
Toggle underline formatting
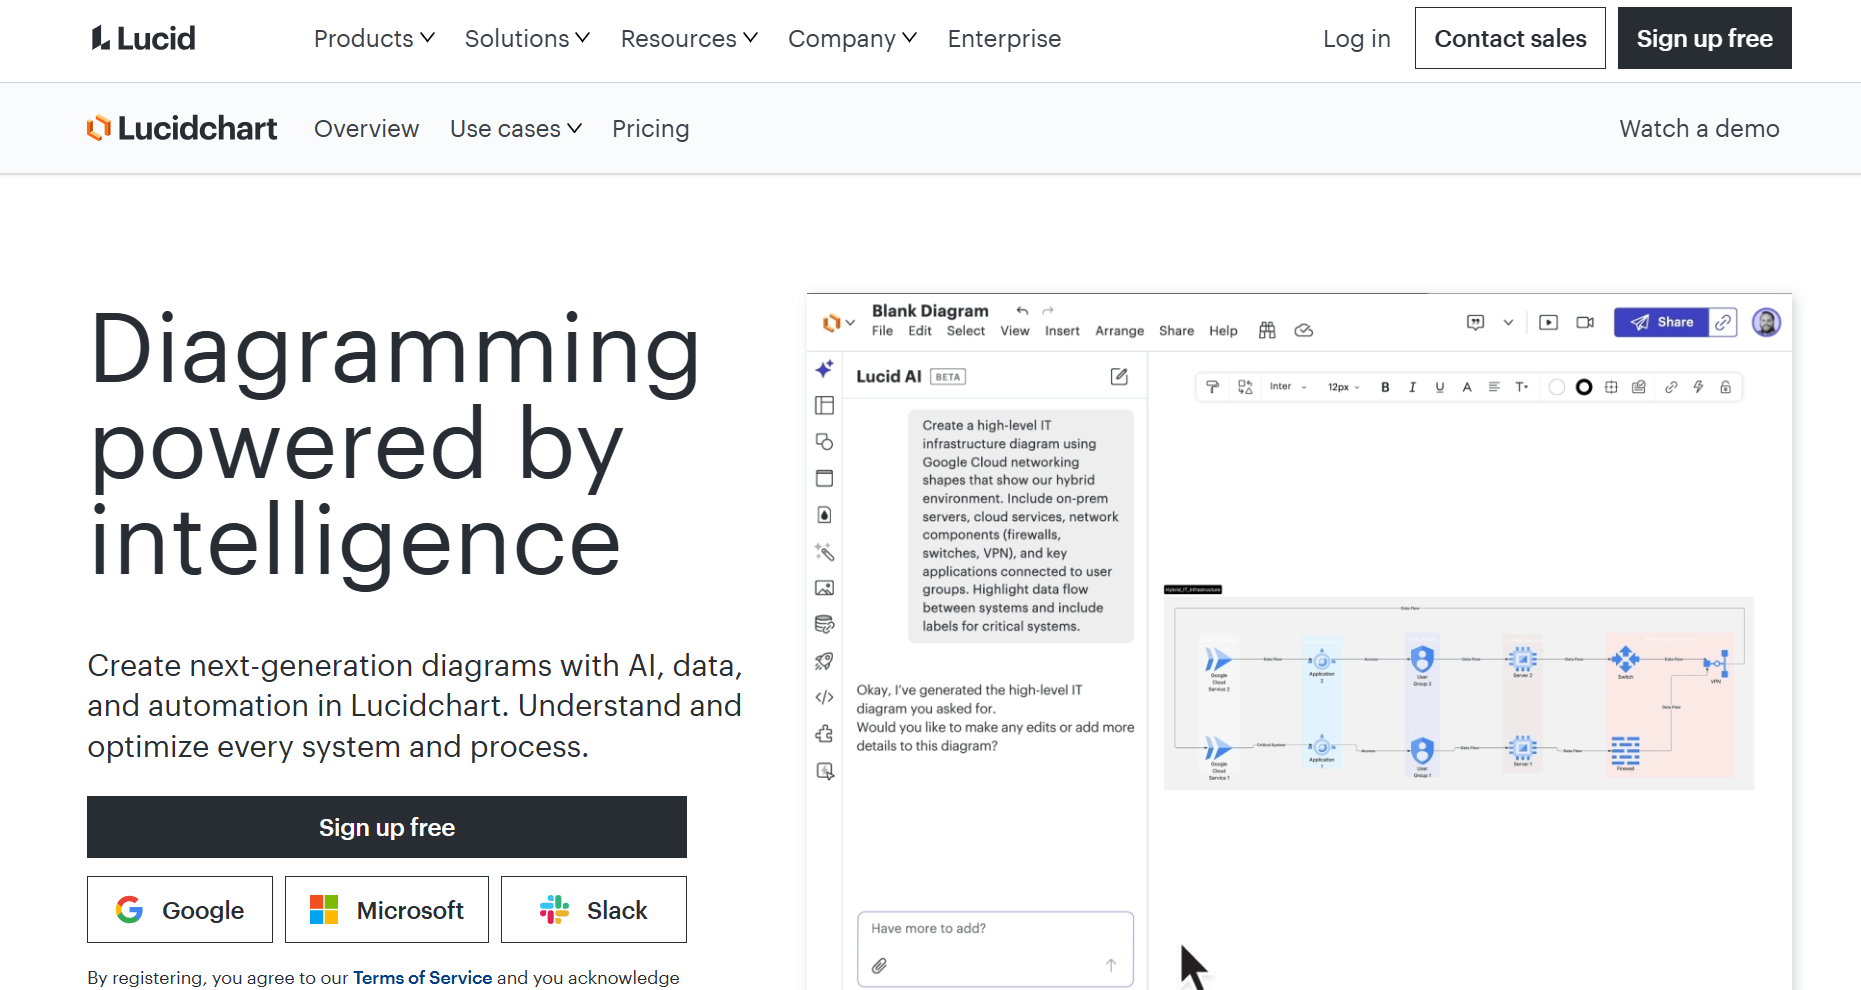coord(1439,387)
